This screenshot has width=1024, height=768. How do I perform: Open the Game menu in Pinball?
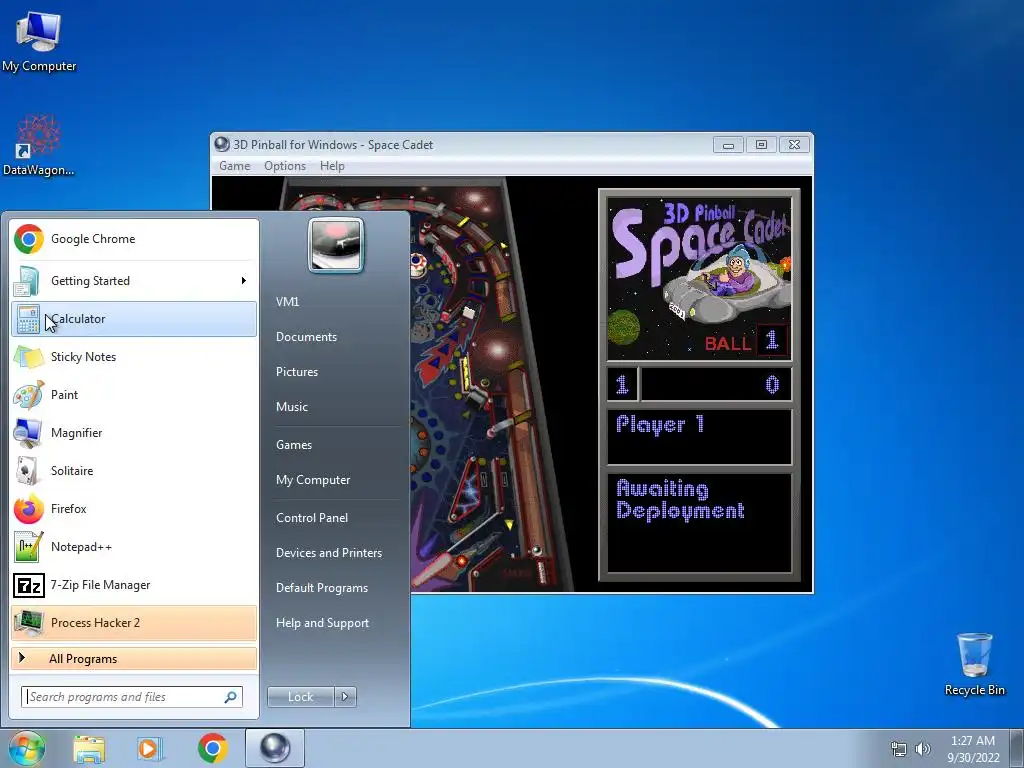(x=234, y=166)
